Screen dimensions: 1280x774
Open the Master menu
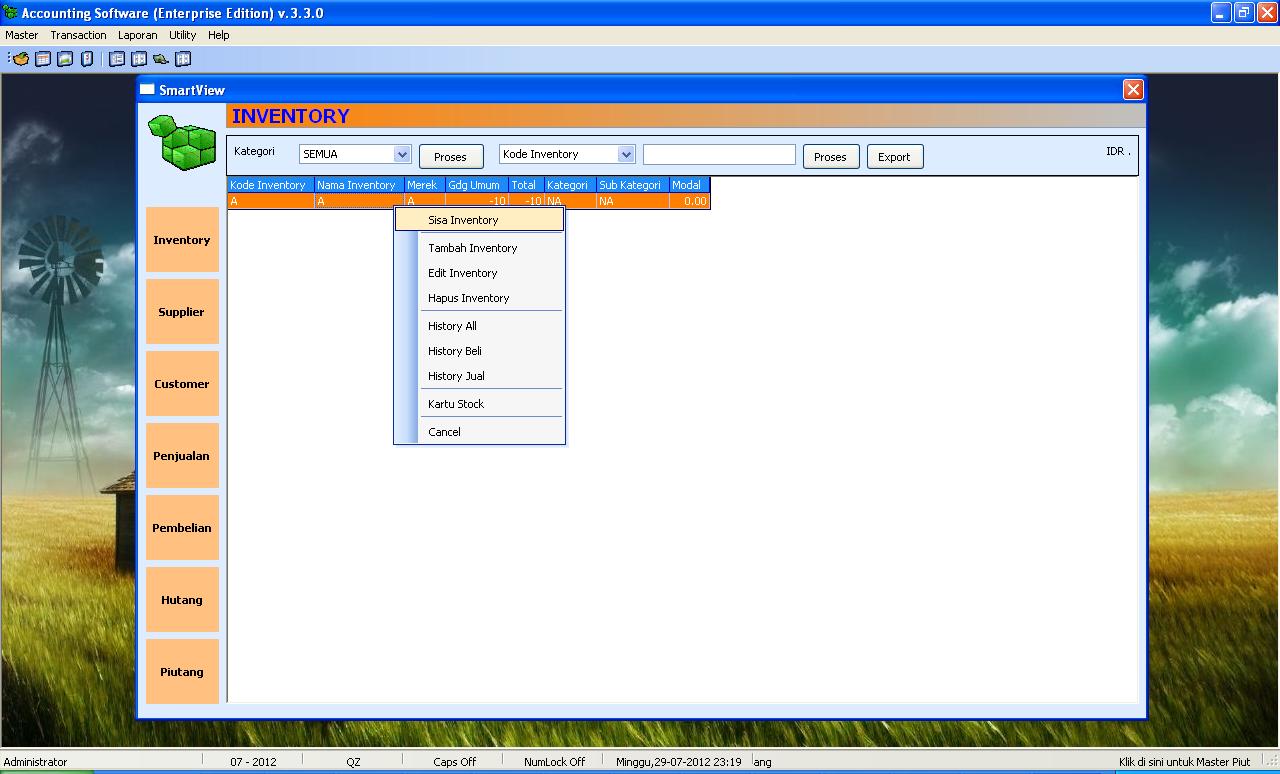[x=22, y=35]
